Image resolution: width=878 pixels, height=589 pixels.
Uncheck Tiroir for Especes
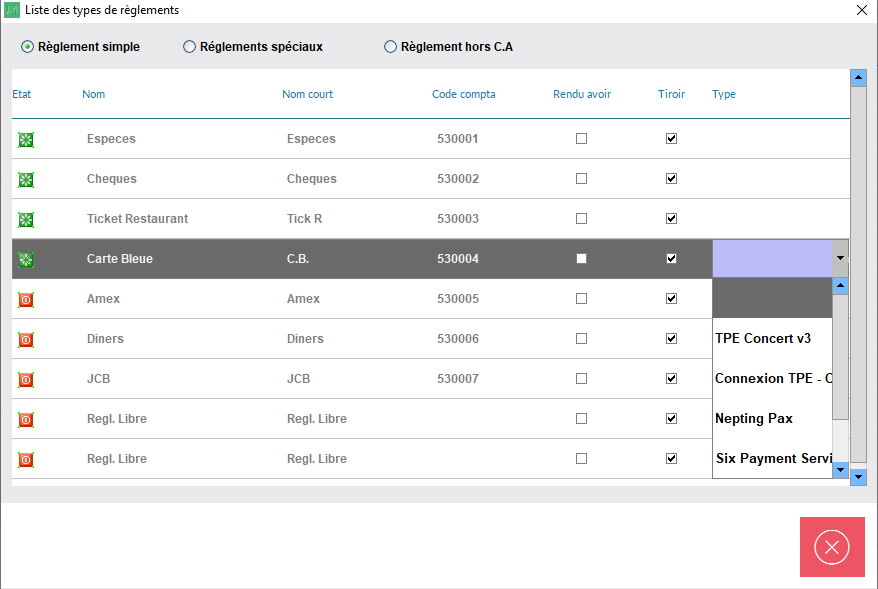coord(671,138)
